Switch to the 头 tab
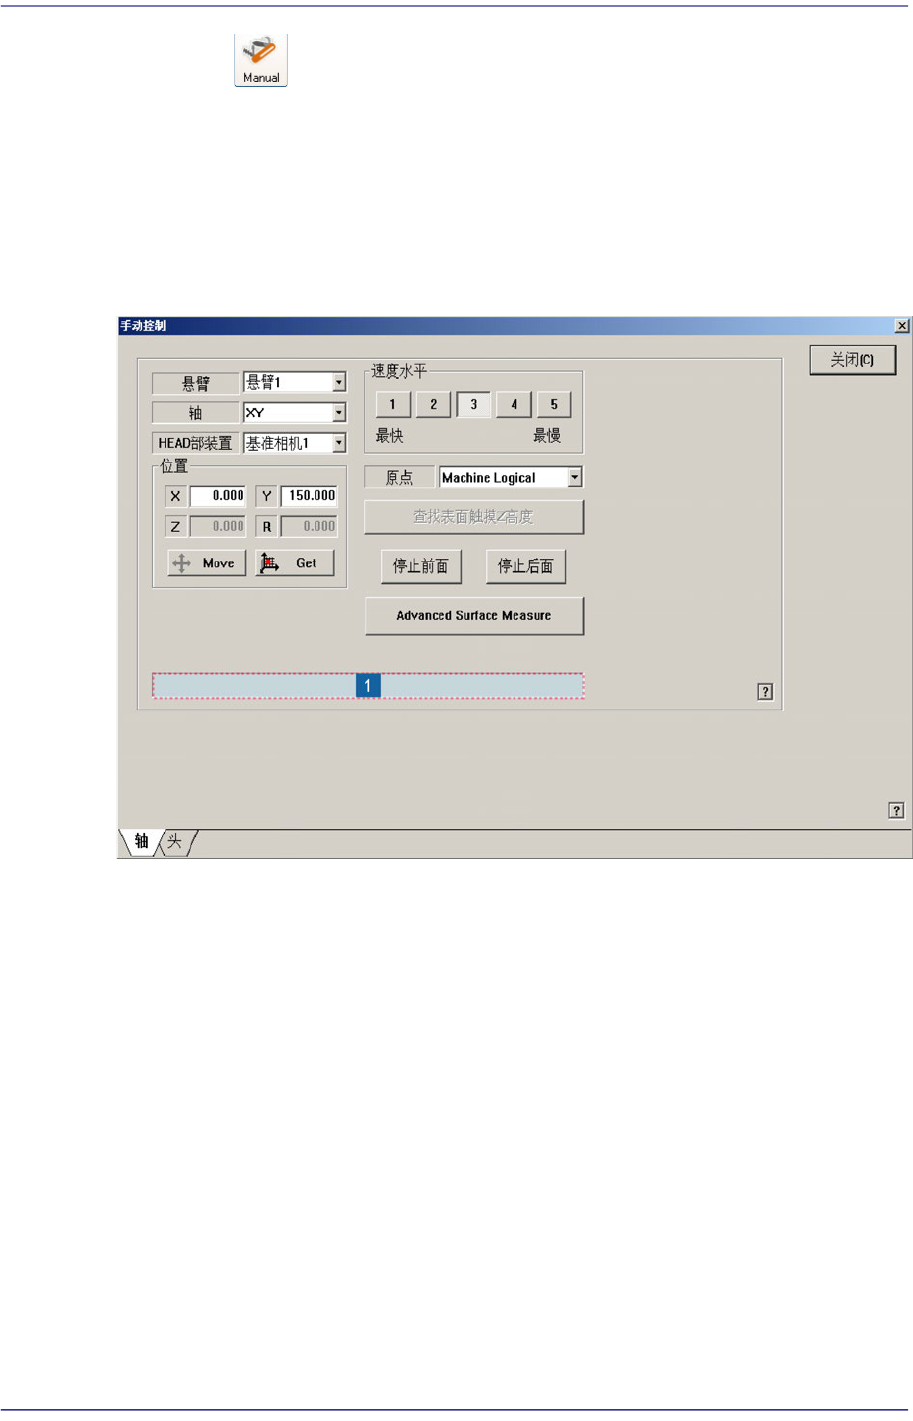This screenshot has width=913, height=1421. pos(175,842)
